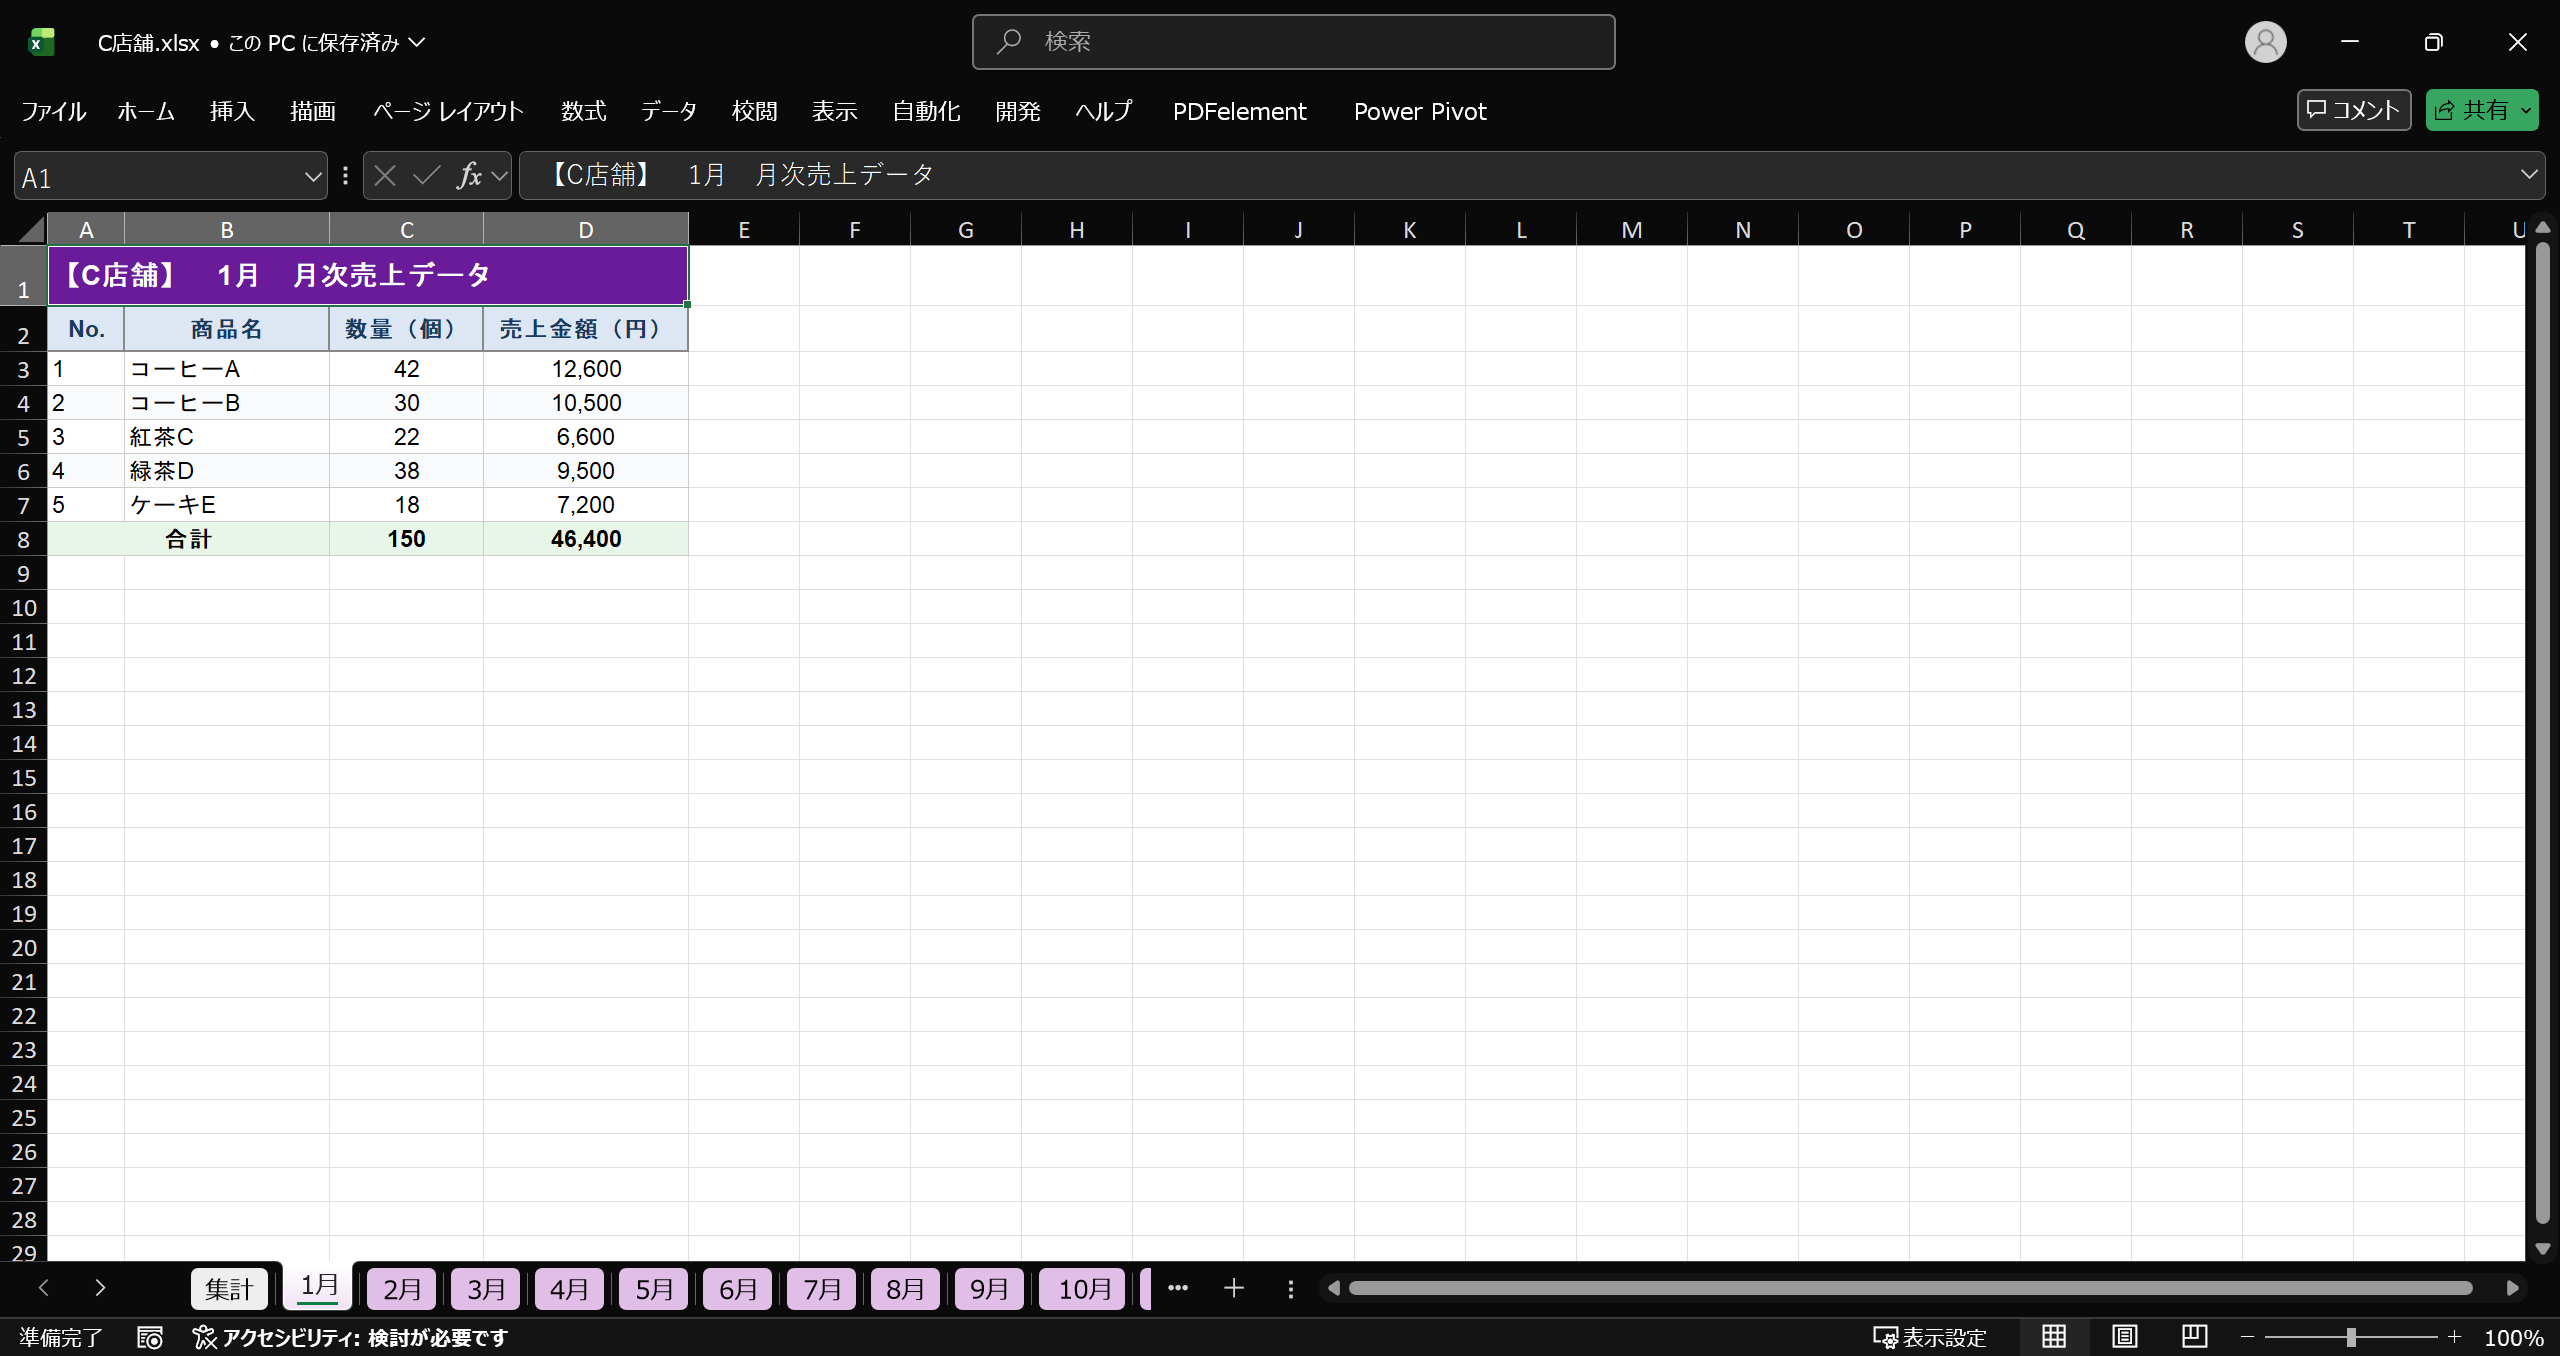Switch to page break preview view
The height and width of the screenshot is (1356, 2560).
(2194, 1337)
